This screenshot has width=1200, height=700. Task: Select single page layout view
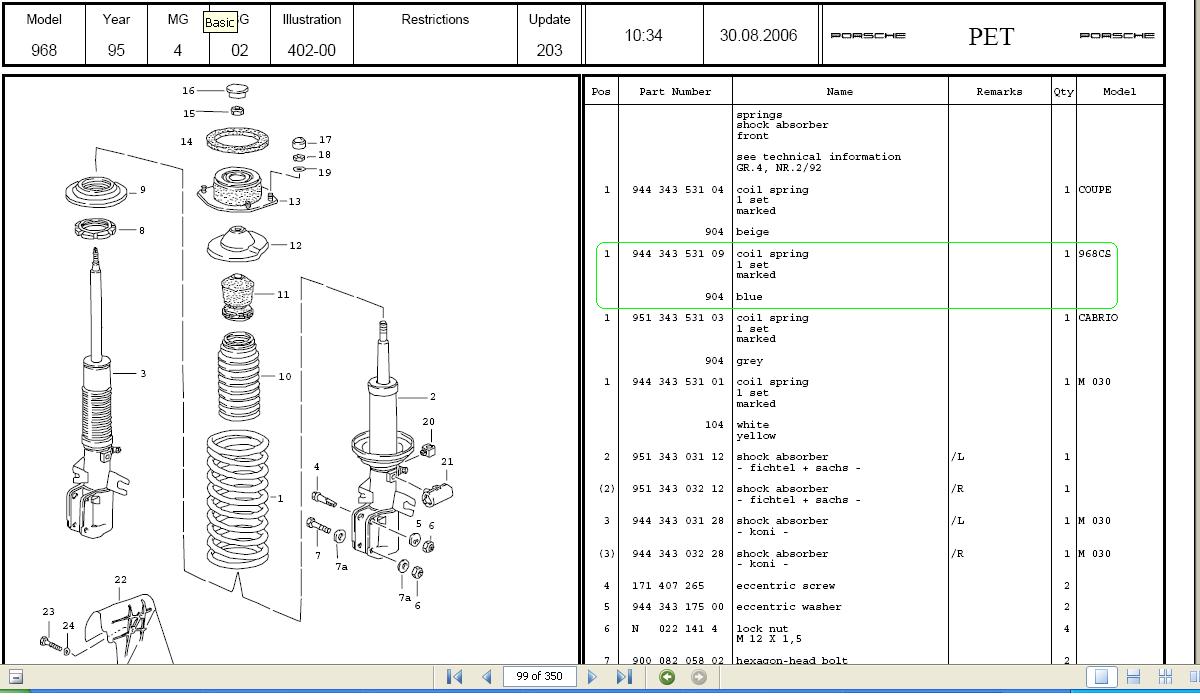(x=1101, y=677)
